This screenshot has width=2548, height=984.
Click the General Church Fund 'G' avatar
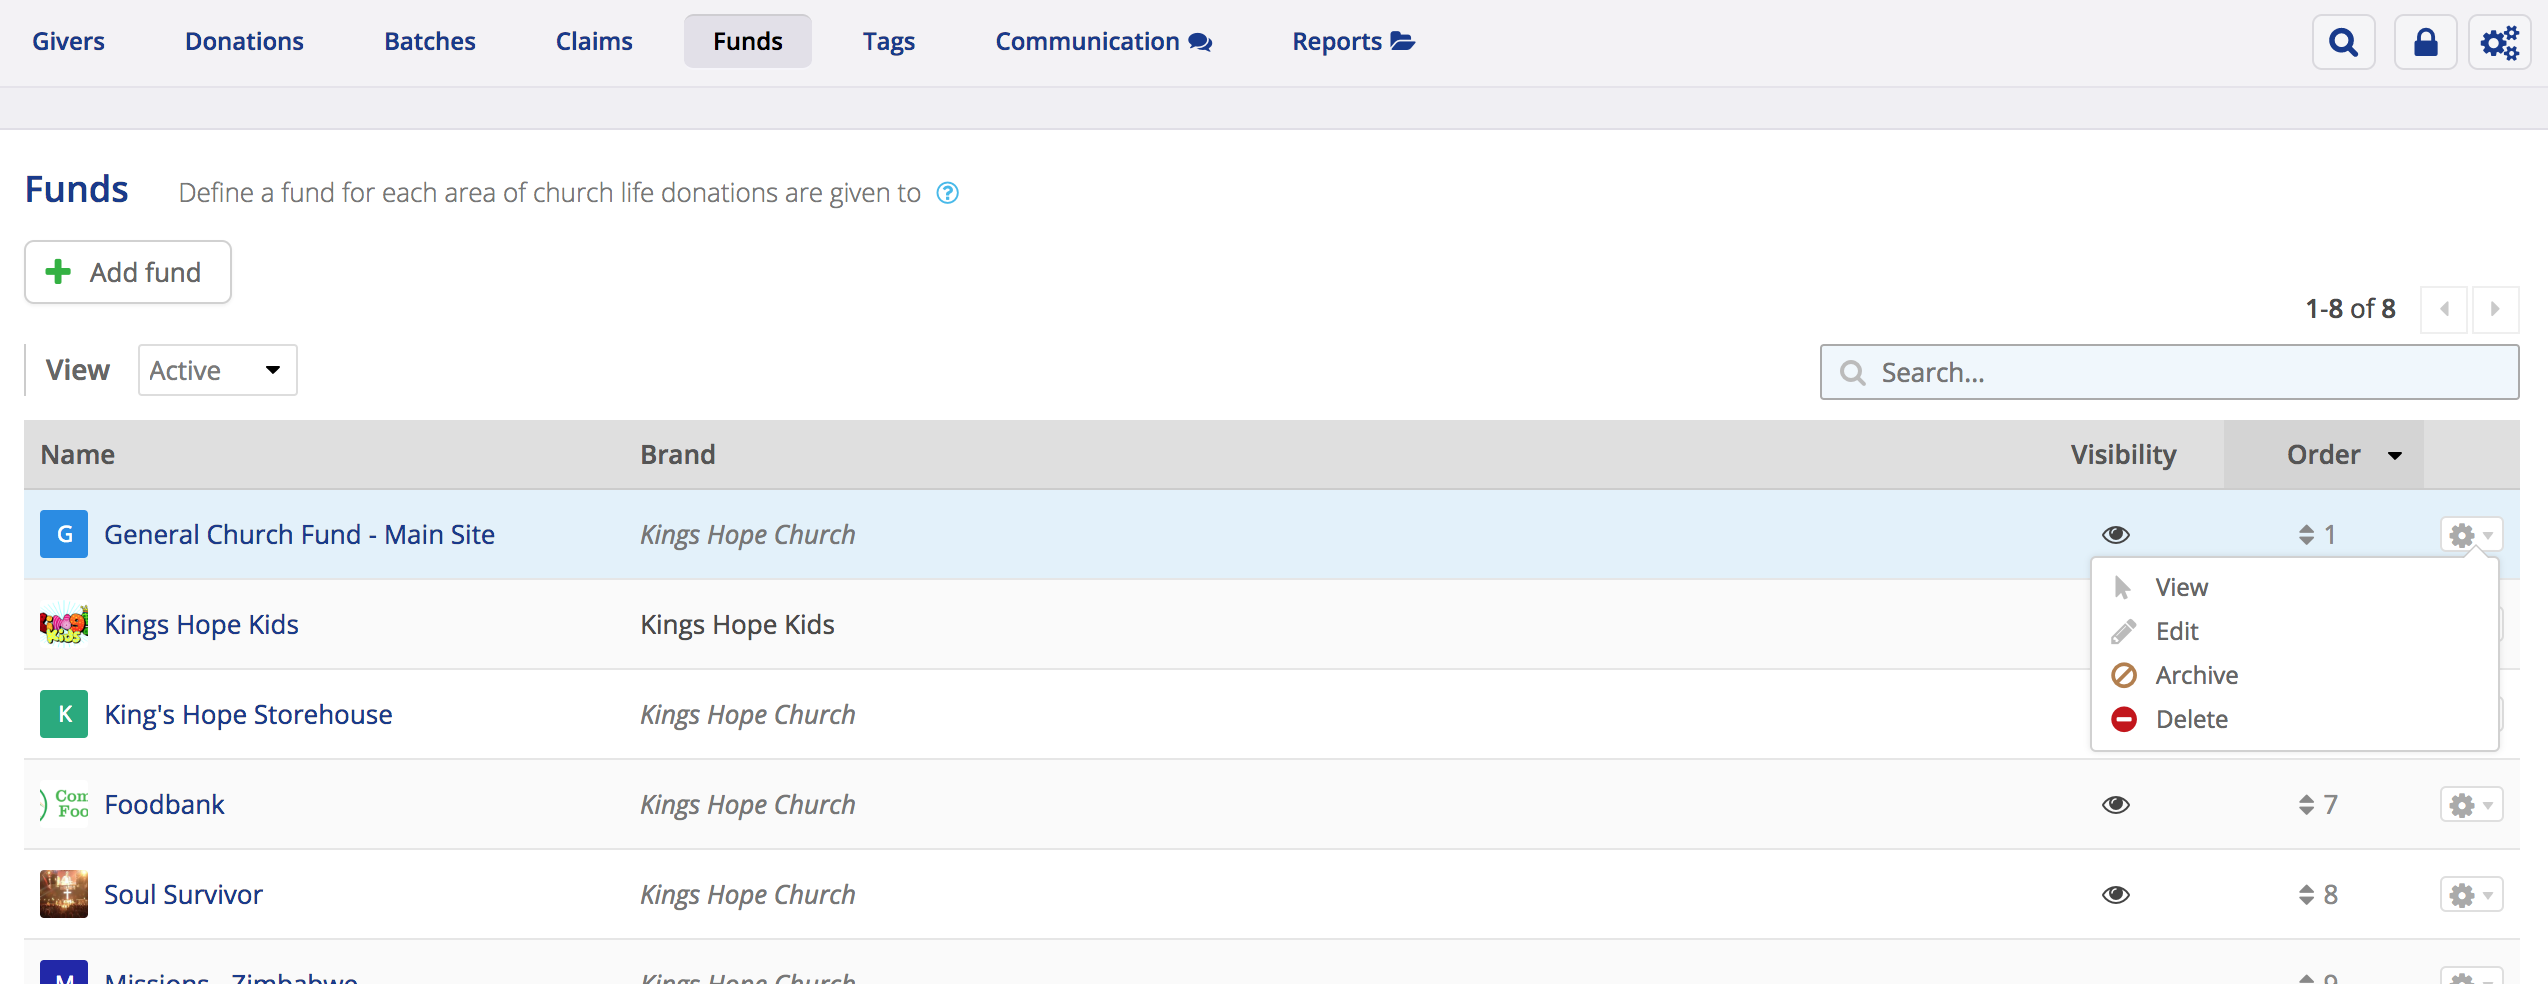pyautogui.click(x=64, y=534)
